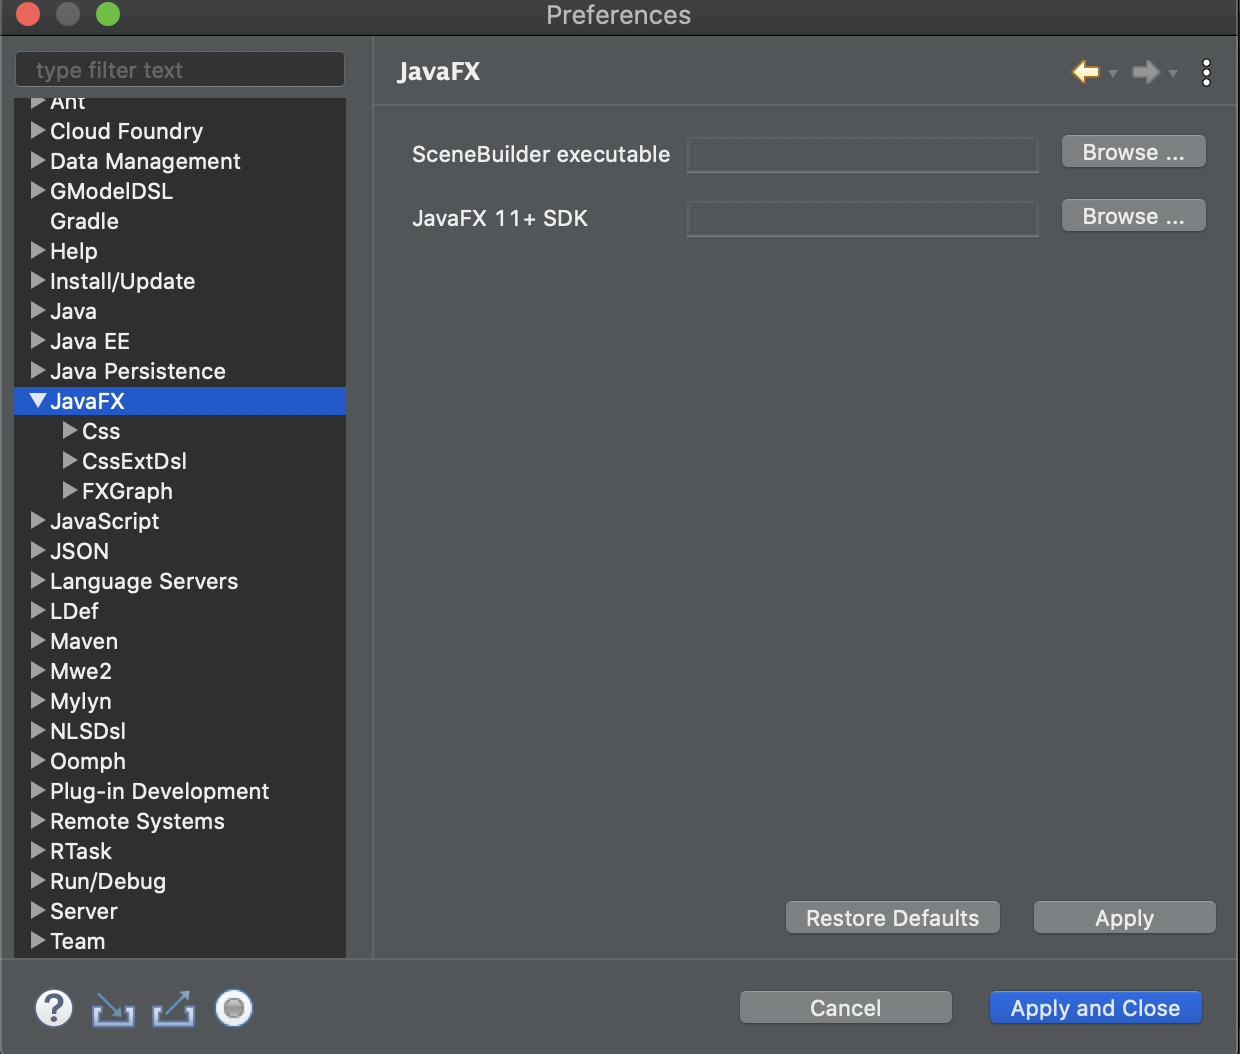This screenshot has height=1054, width=1240.
Task: Click the Oomph preference recorder icon
Action: (234, 1008)
